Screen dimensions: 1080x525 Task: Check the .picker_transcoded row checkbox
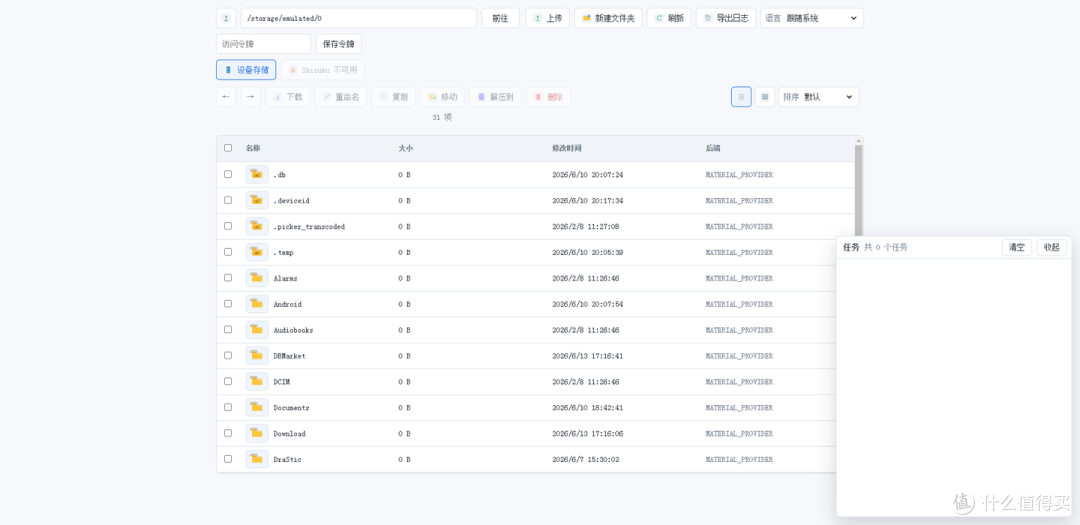[x=228, y=225]
